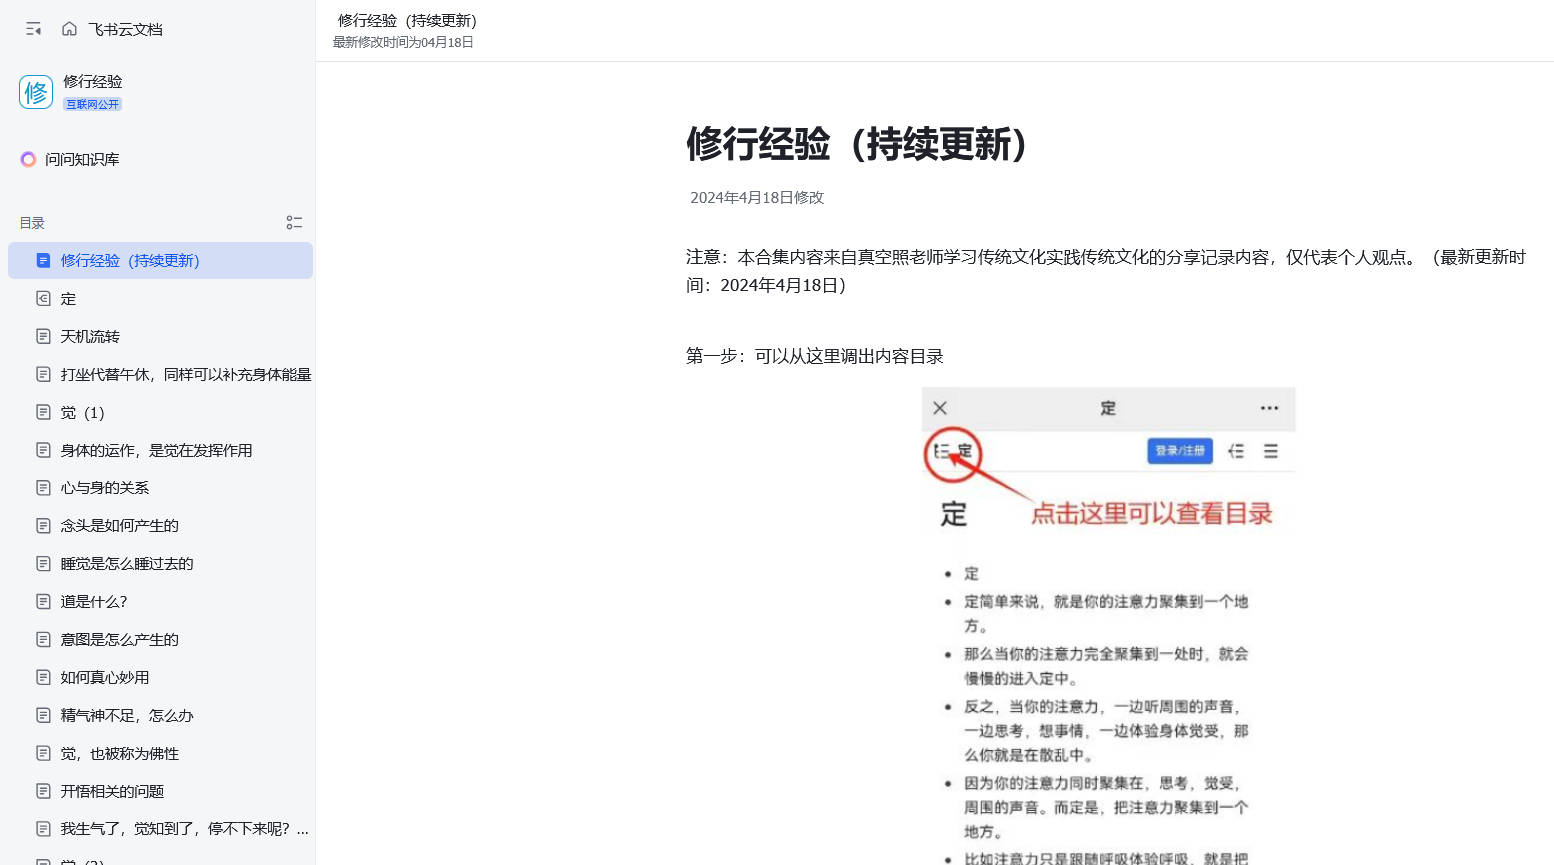Click the page icon beside 定 in directory
This screenshot has width=1554, height=865.
coord(43,298)
